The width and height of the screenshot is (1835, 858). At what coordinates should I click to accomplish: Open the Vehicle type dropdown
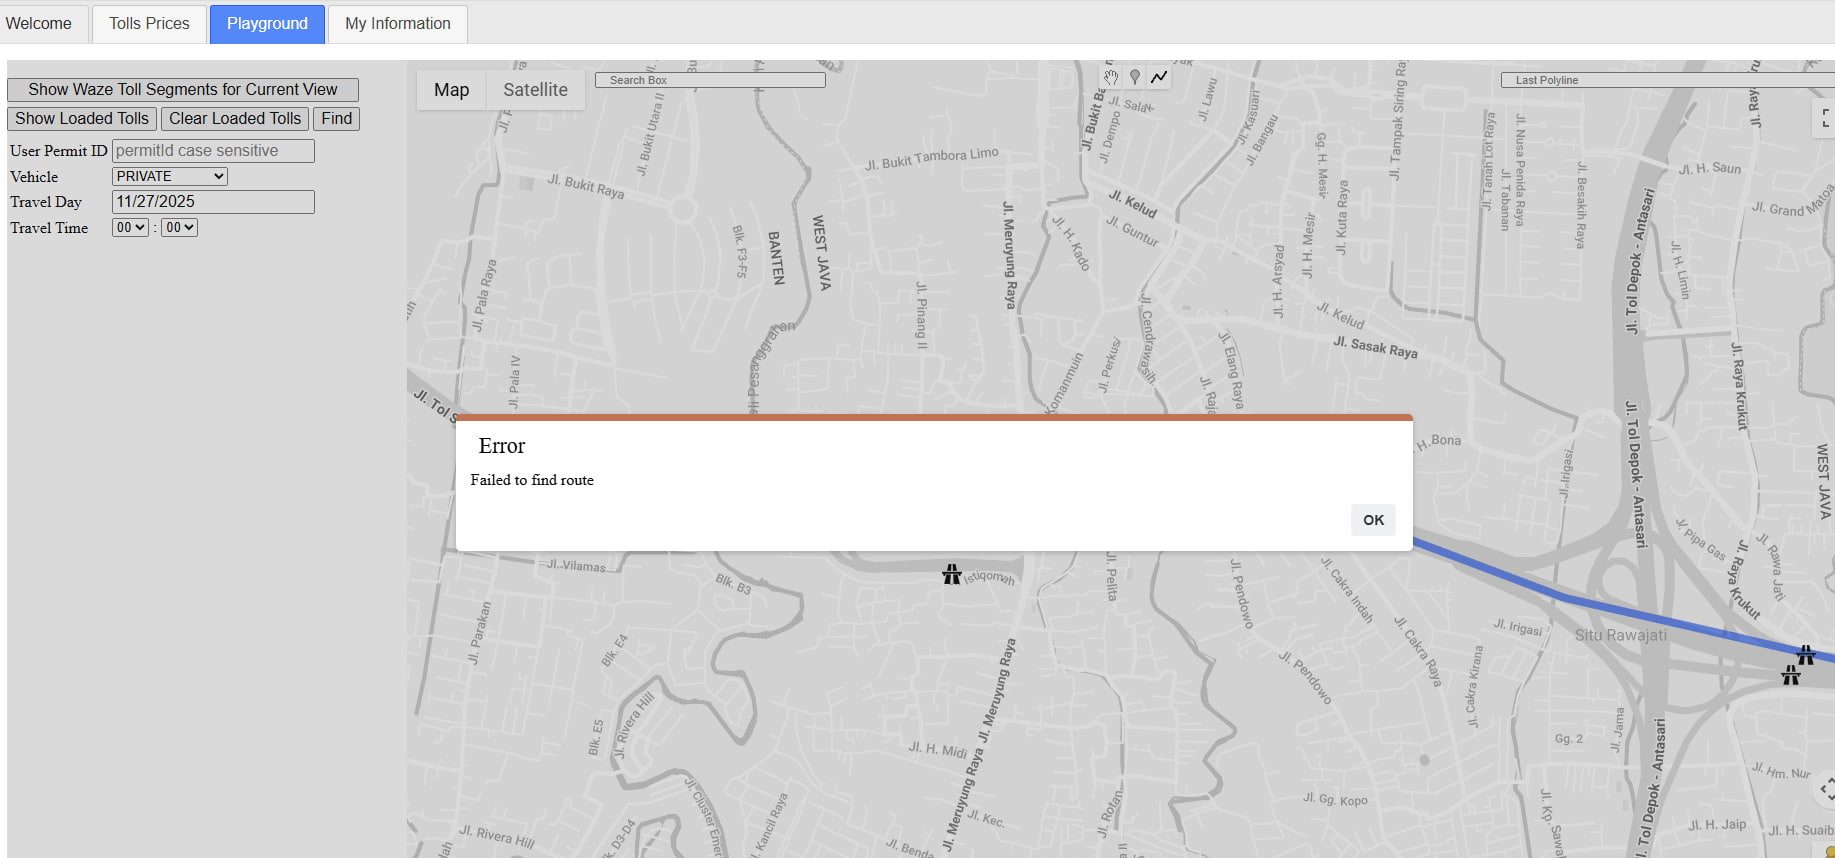point(170,176)
